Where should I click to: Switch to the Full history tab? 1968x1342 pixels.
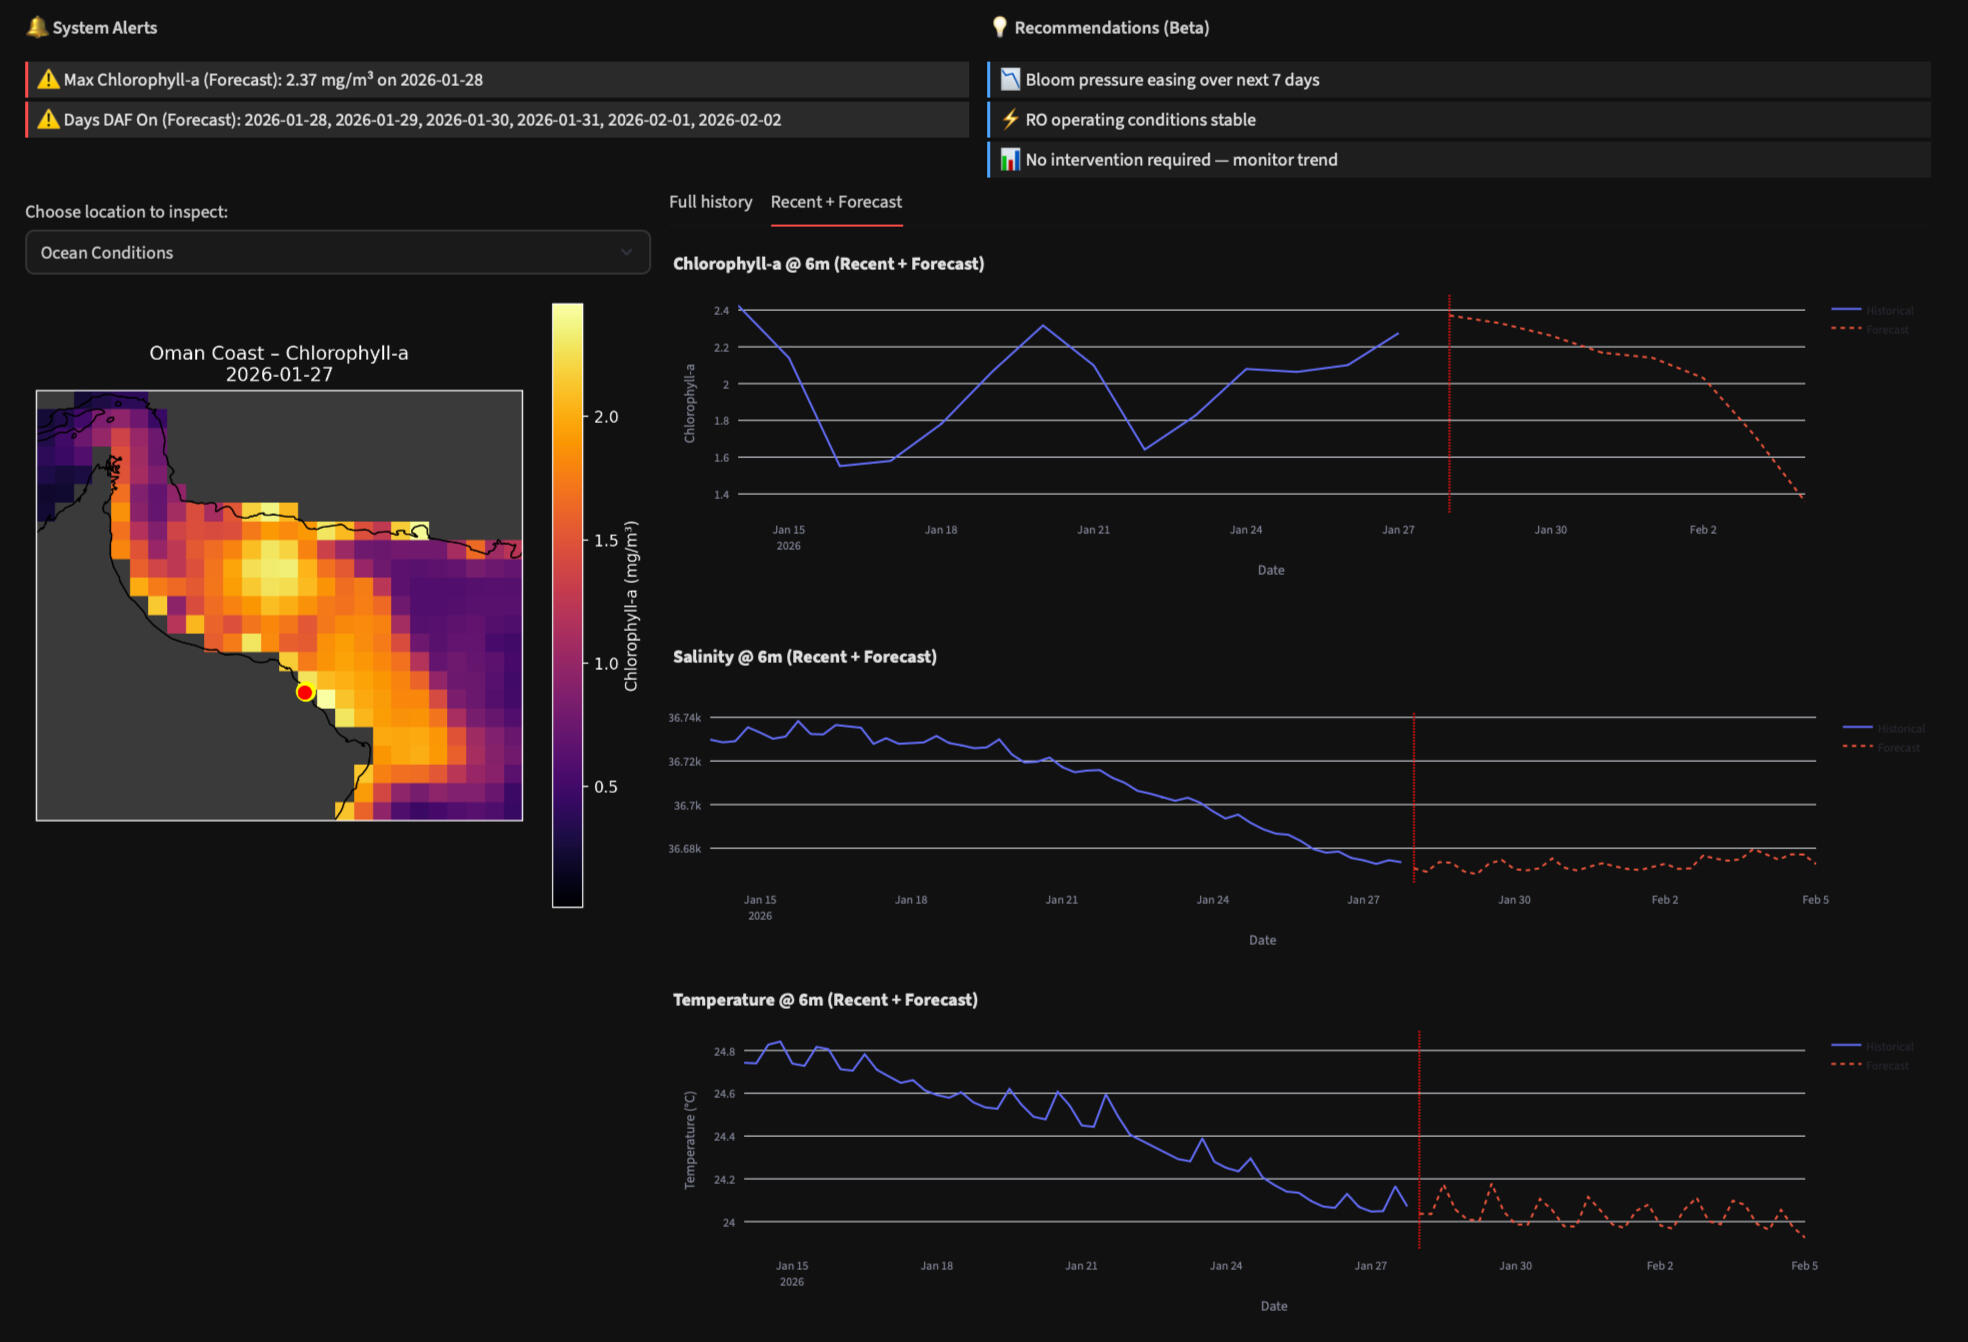[710, 202]
